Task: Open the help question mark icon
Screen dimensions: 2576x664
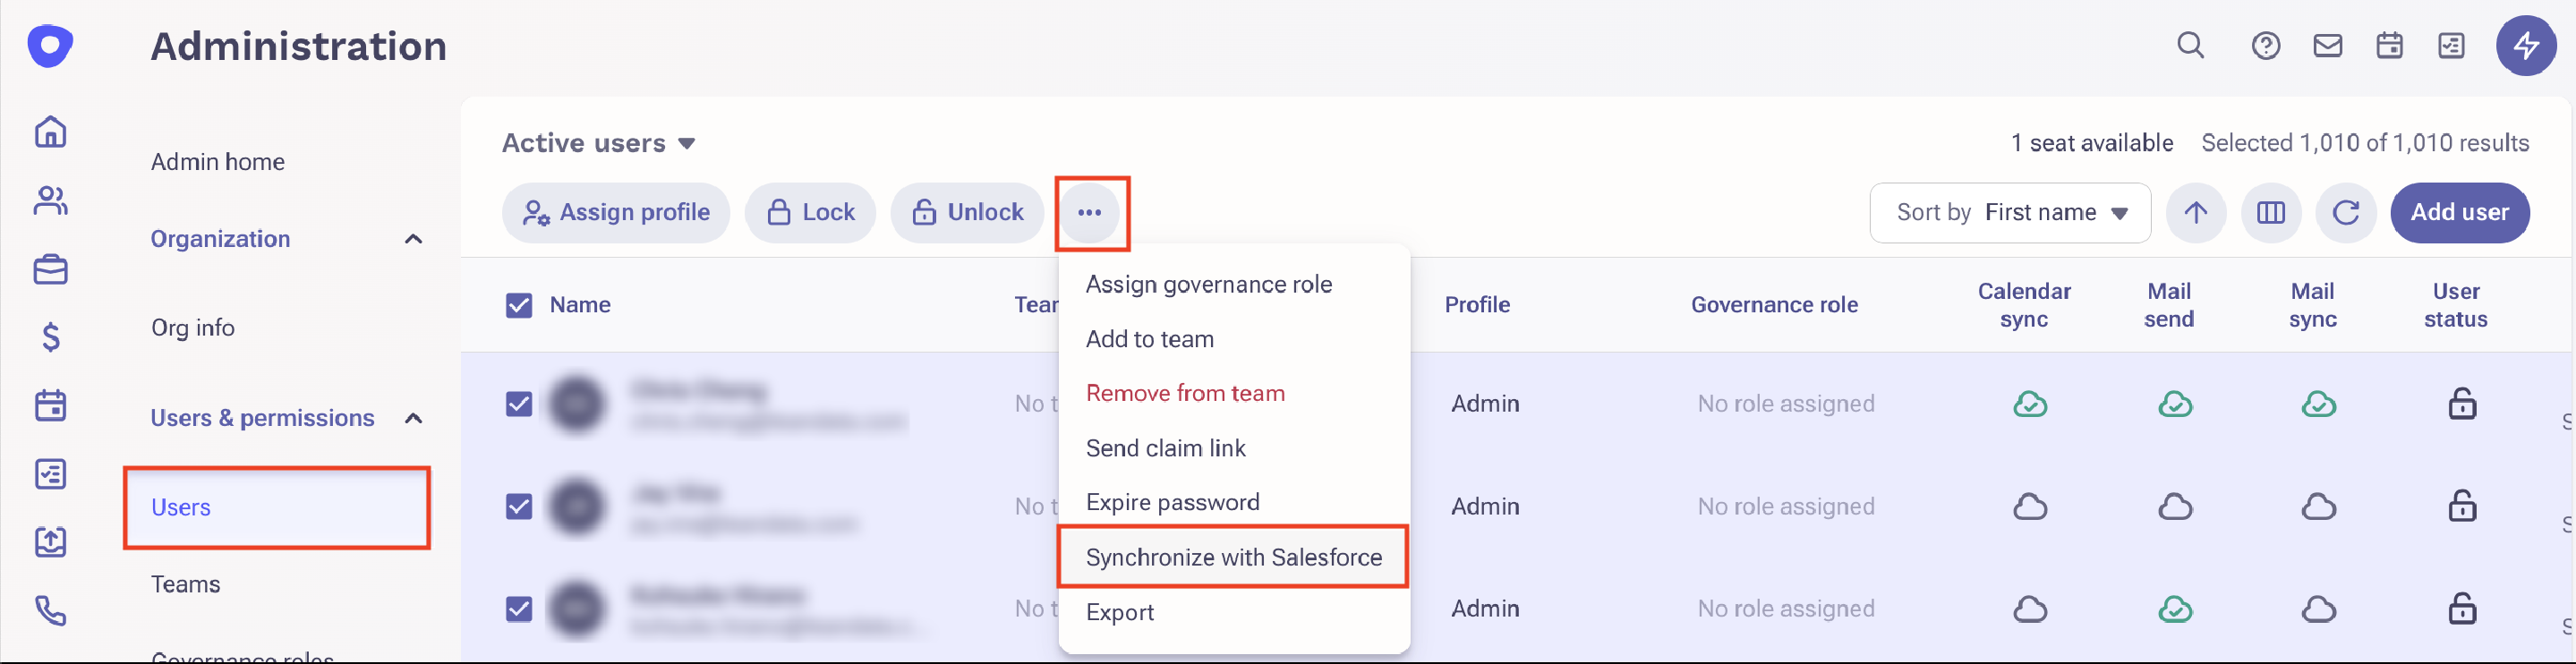Action: tap(2265, 45)
